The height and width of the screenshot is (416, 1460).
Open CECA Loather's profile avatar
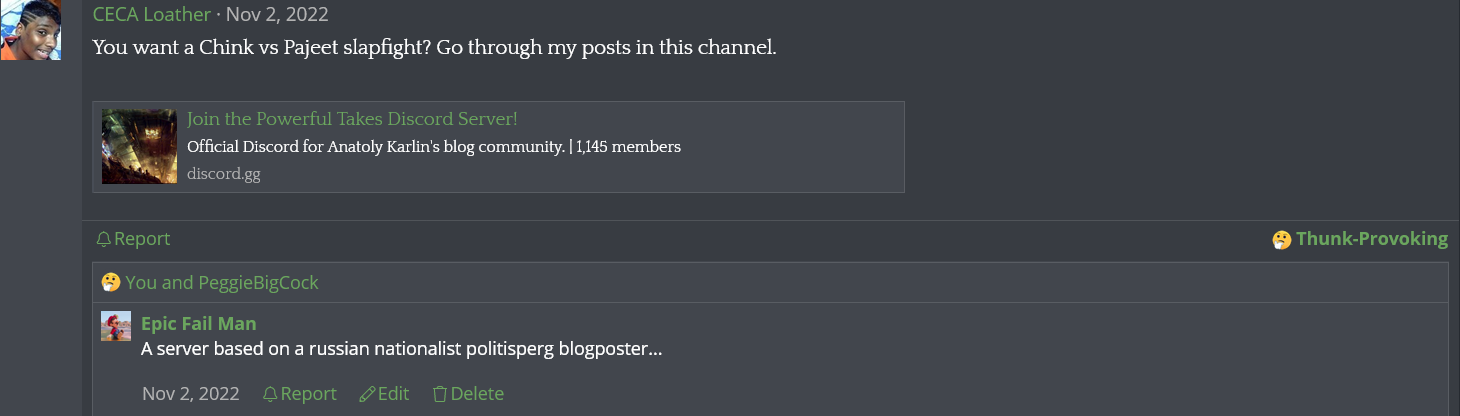tap(31, 30)
